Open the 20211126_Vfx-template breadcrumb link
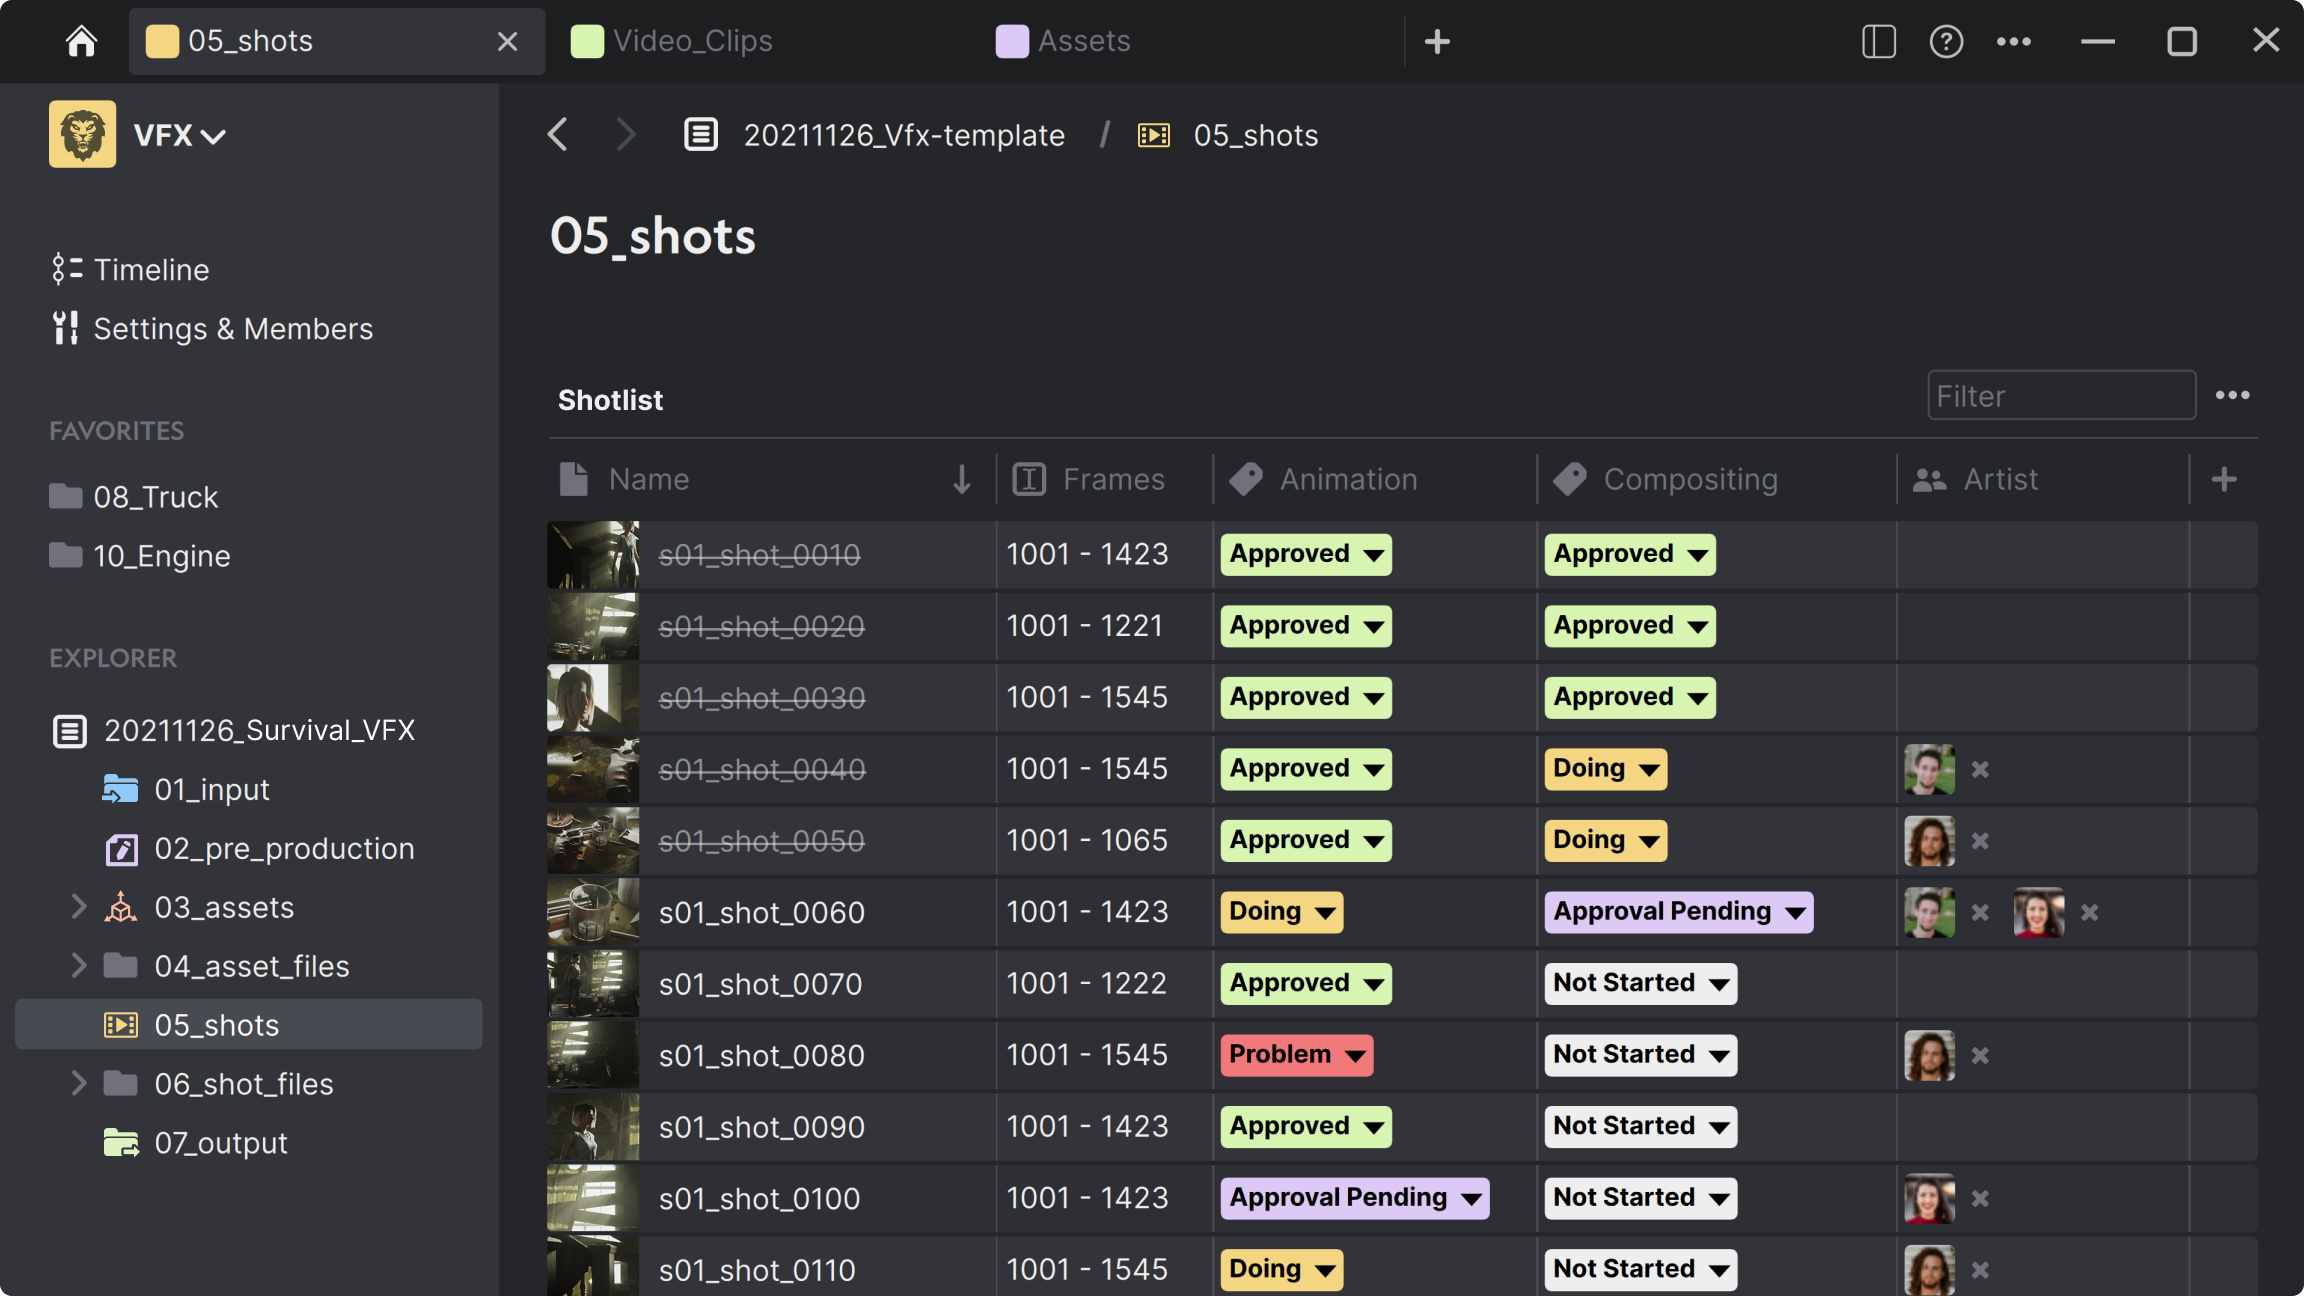The height and width of the screenshot is (1296, 2304). point(903,135)
